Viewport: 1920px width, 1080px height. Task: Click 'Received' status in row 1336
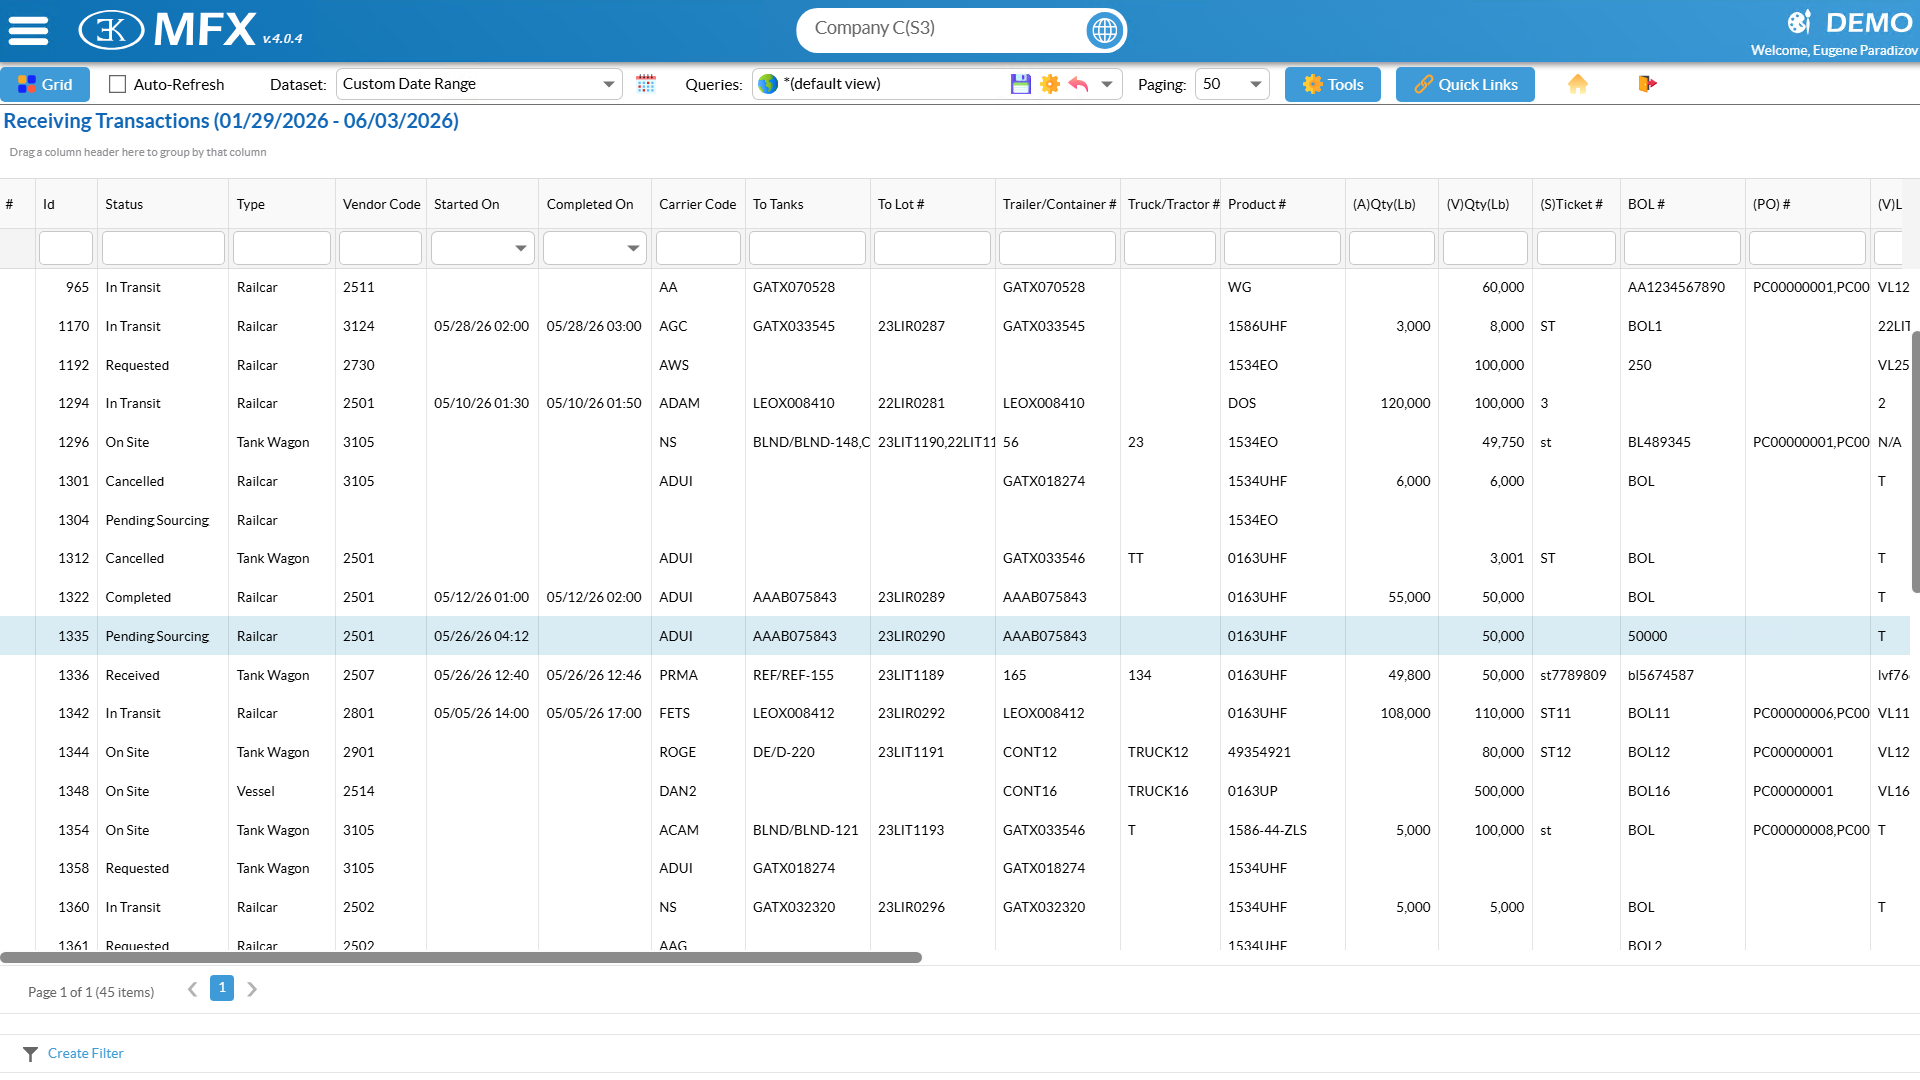(132, 675)
